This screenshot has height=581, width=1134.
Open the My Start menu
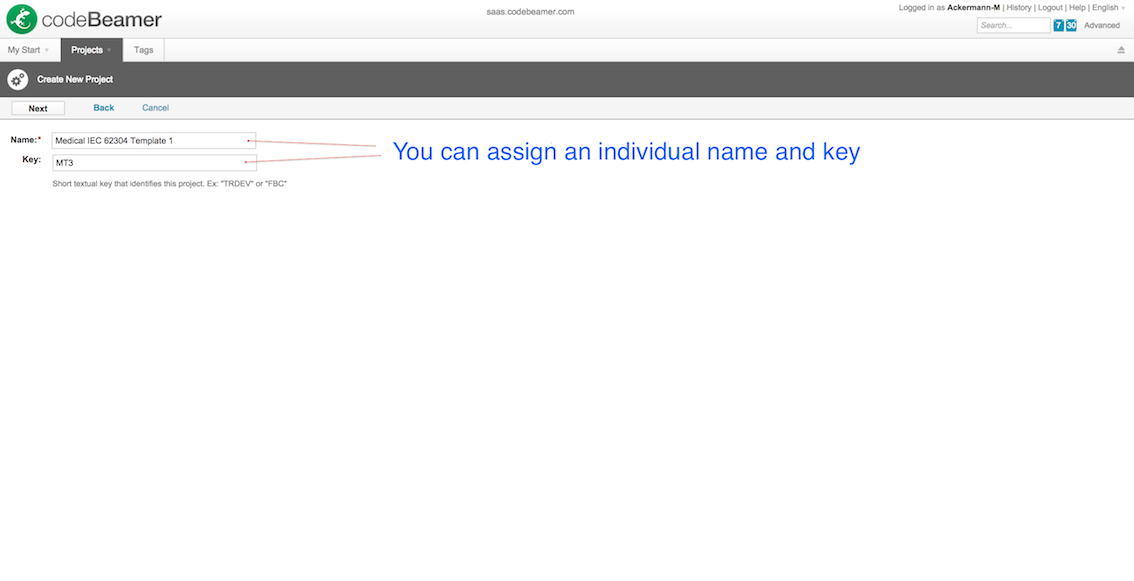29,50
